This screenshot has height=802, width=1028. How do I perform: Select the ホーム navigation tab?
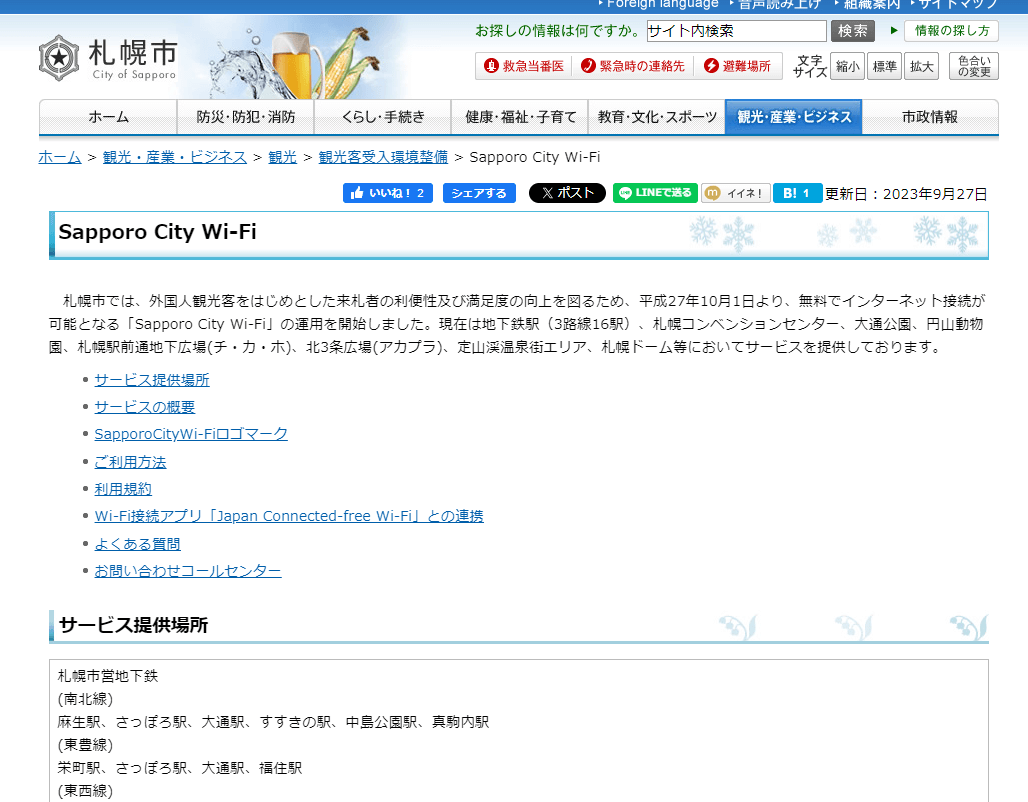(108, 117)
